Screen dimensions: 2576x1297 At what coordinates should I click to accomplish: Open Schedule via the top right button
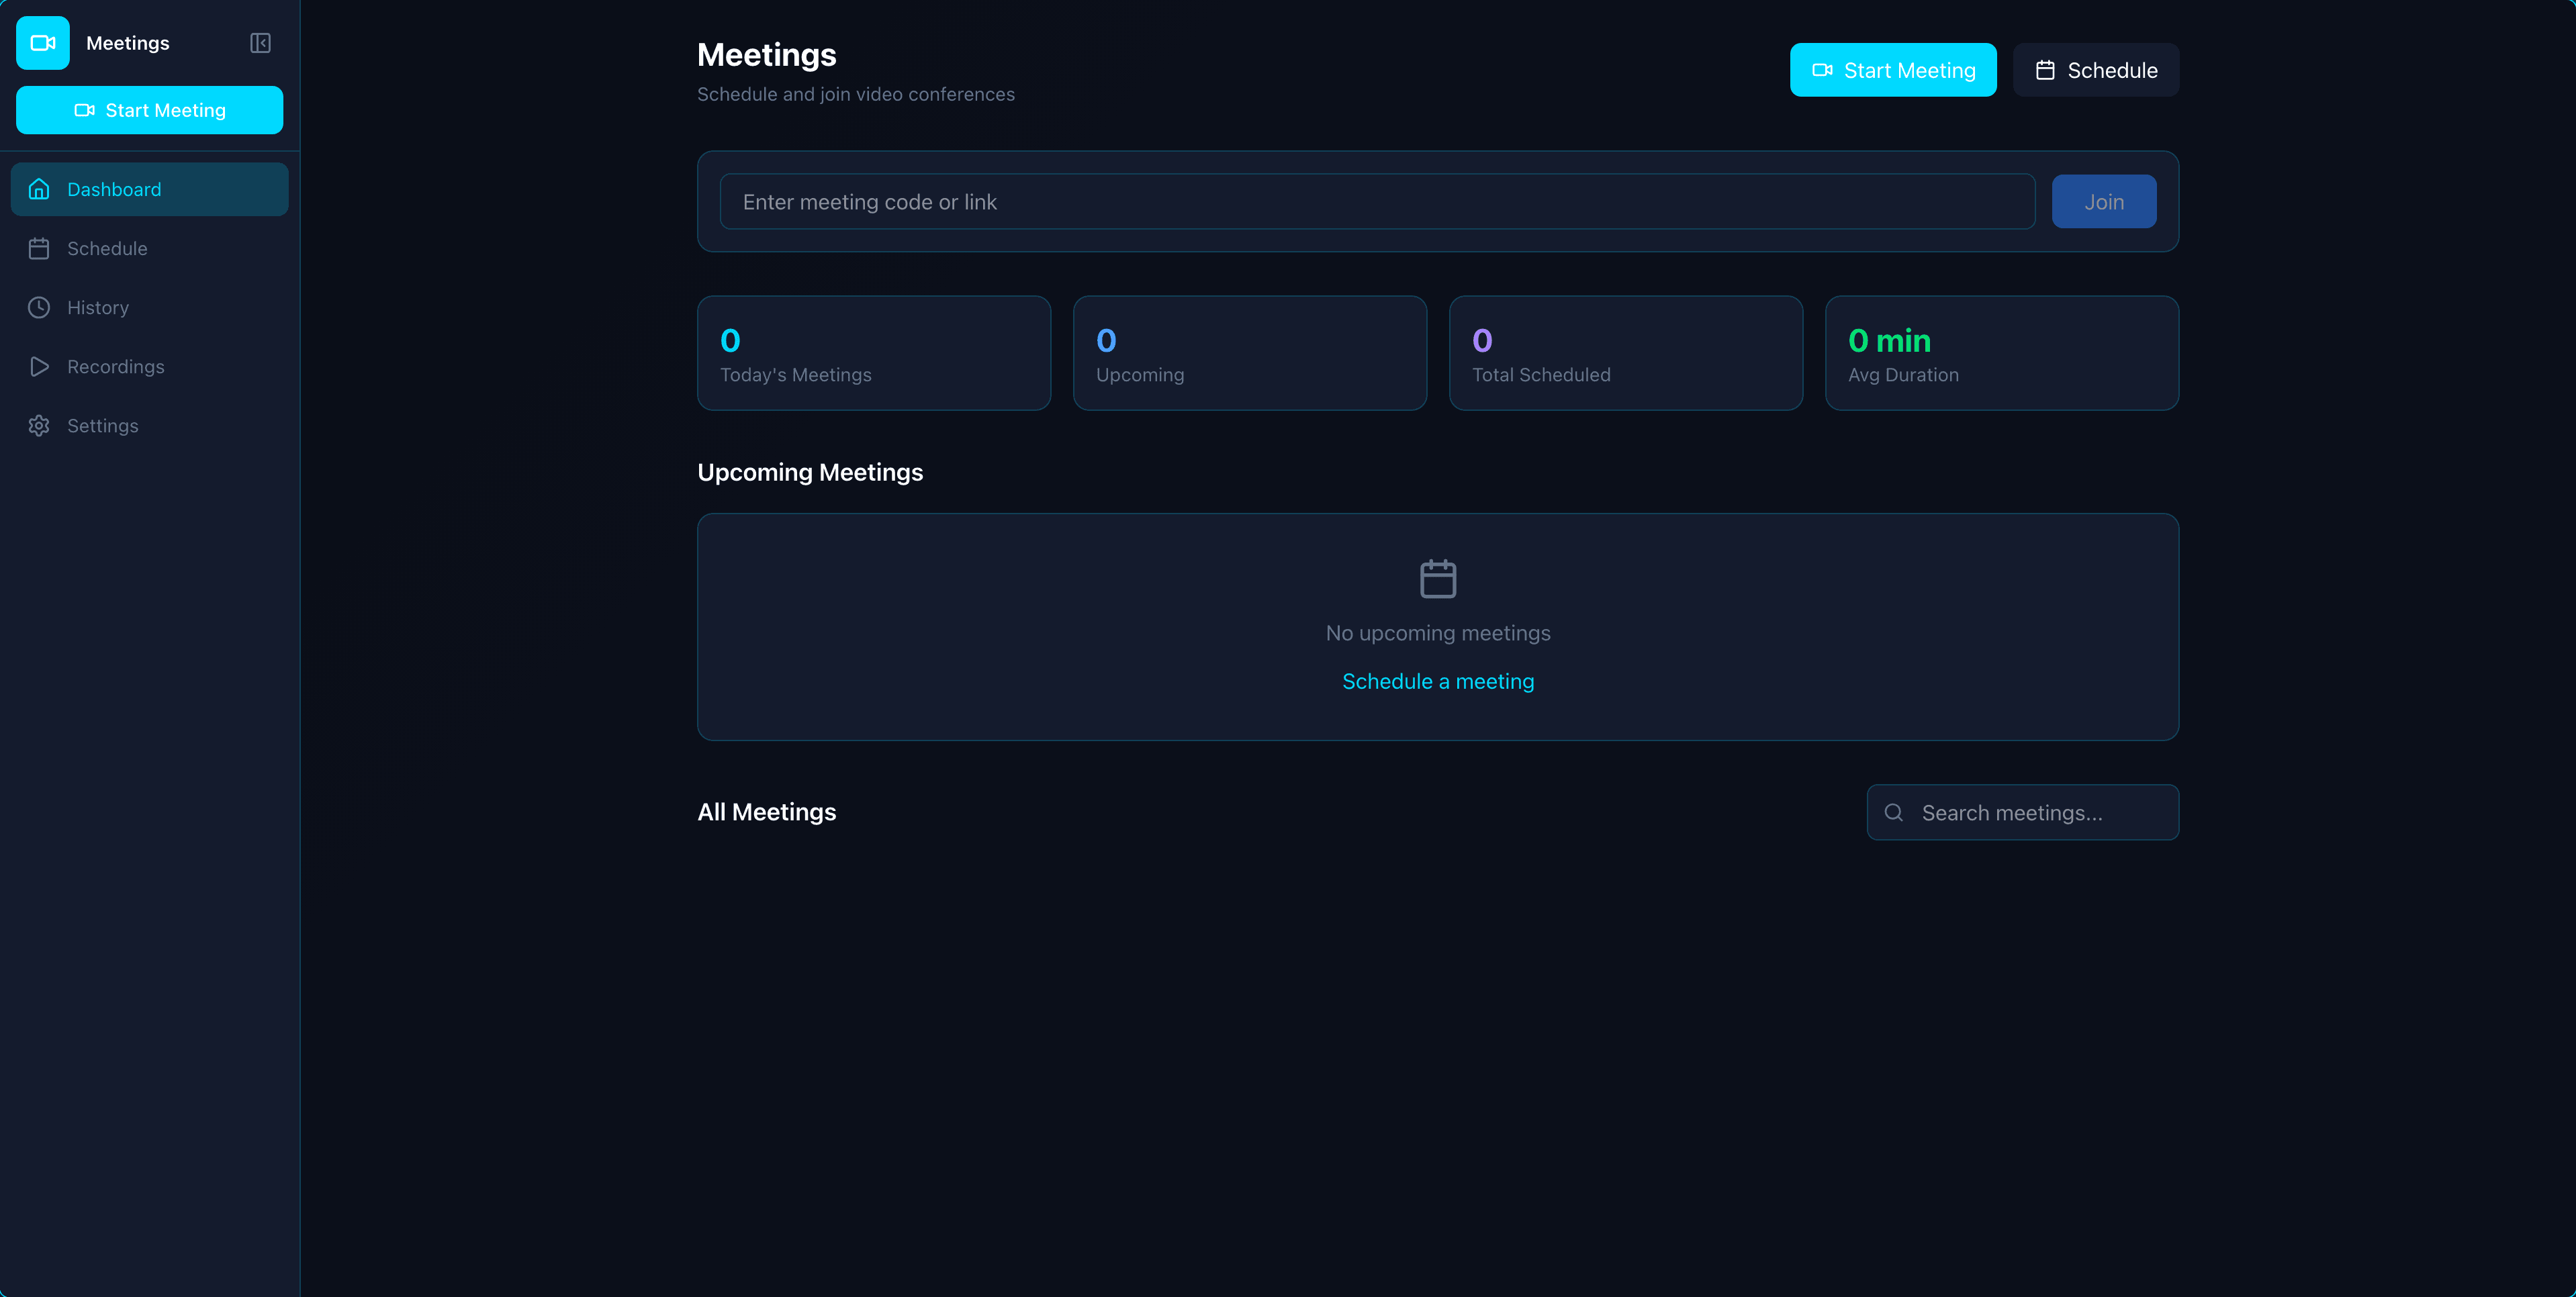click(x=2095, y=70)
